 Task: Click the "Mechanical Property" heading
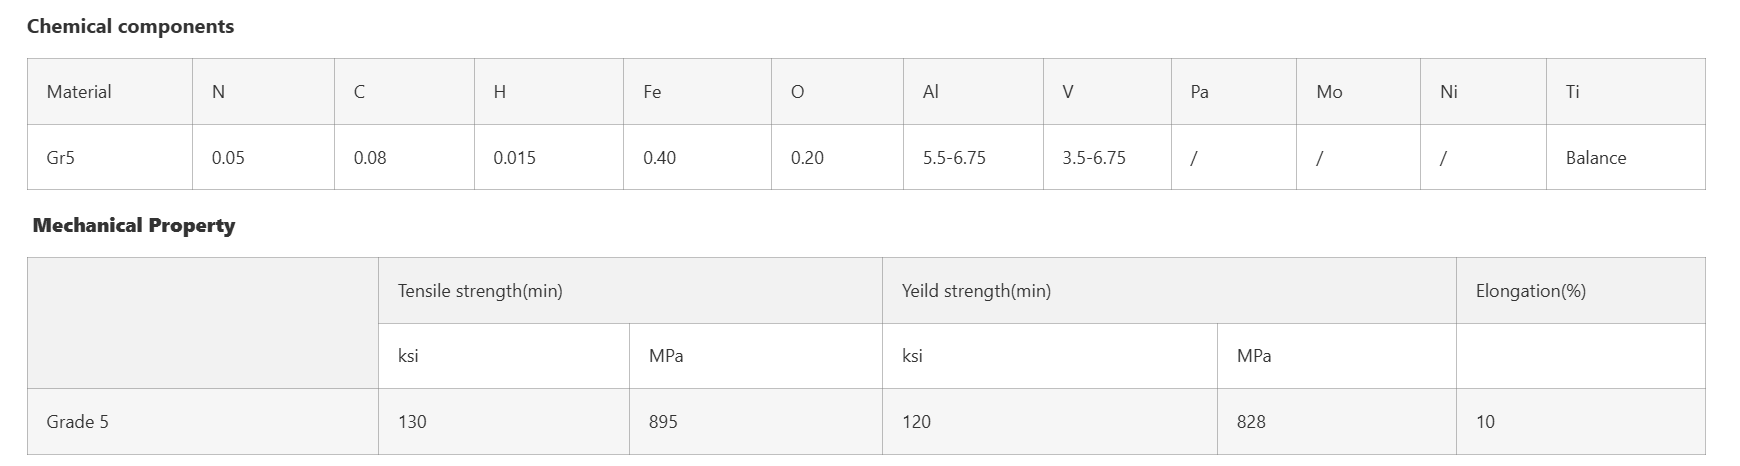point(134,226)
